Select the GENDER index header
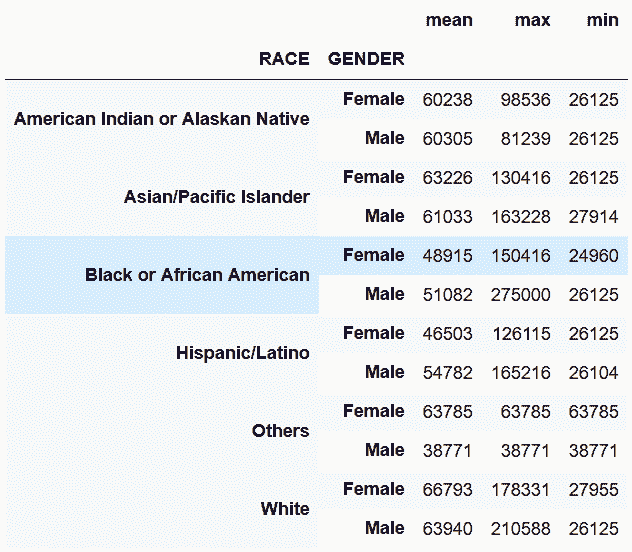 click(x=366, y=59)
